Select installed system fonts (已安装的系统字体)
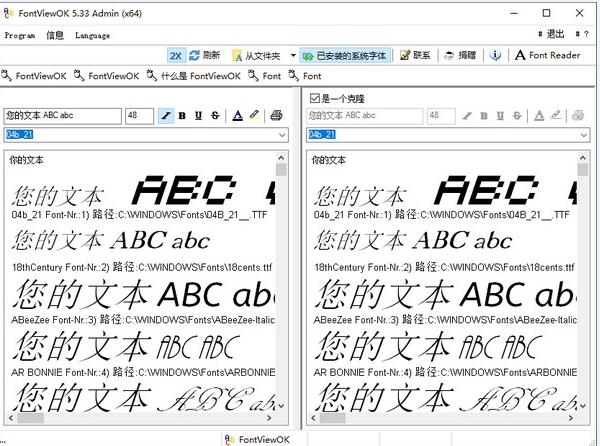This screenshot has width=600, height=446. click(x=345, y=56)
